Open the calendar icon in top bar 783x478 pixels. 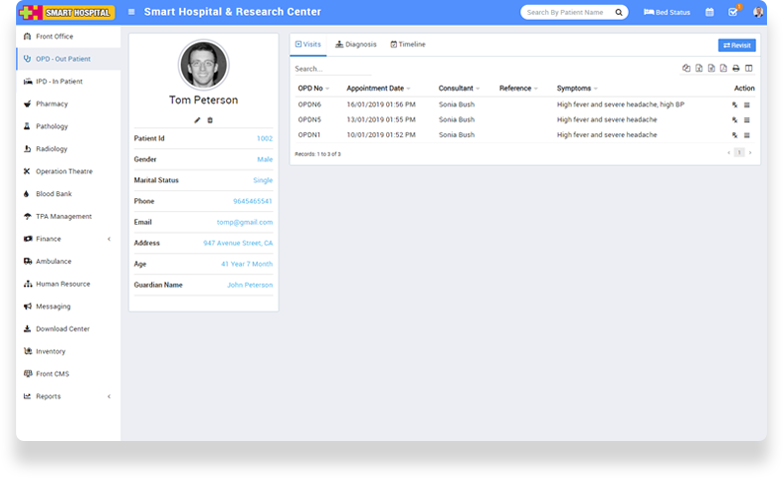pyautogui.click(x=709, y=12)
